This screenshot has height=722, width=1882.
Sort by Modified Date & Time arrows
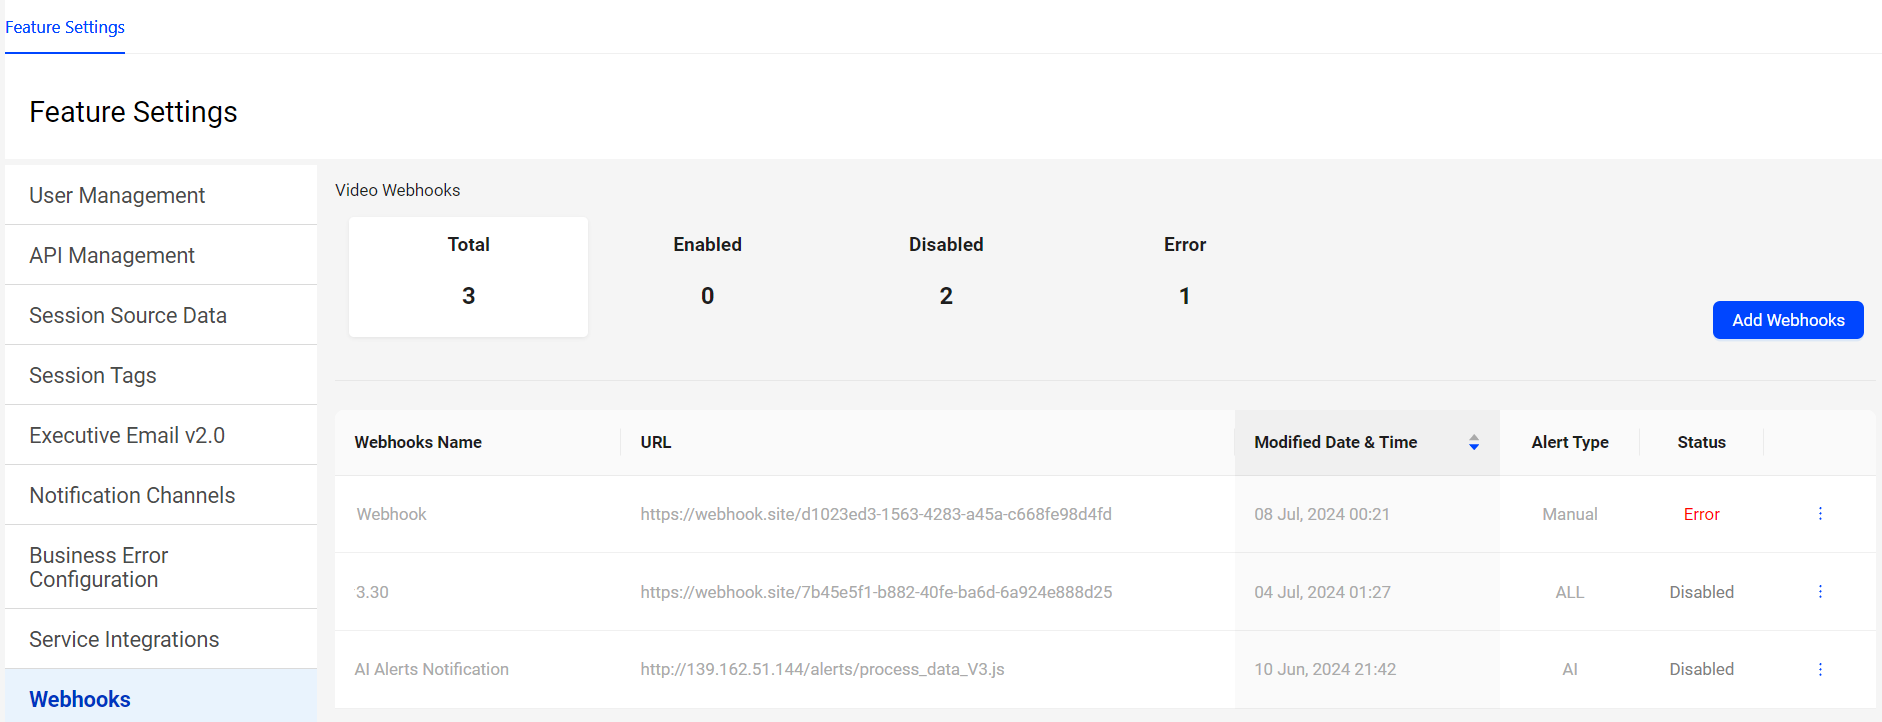[x=1473, y=443]
